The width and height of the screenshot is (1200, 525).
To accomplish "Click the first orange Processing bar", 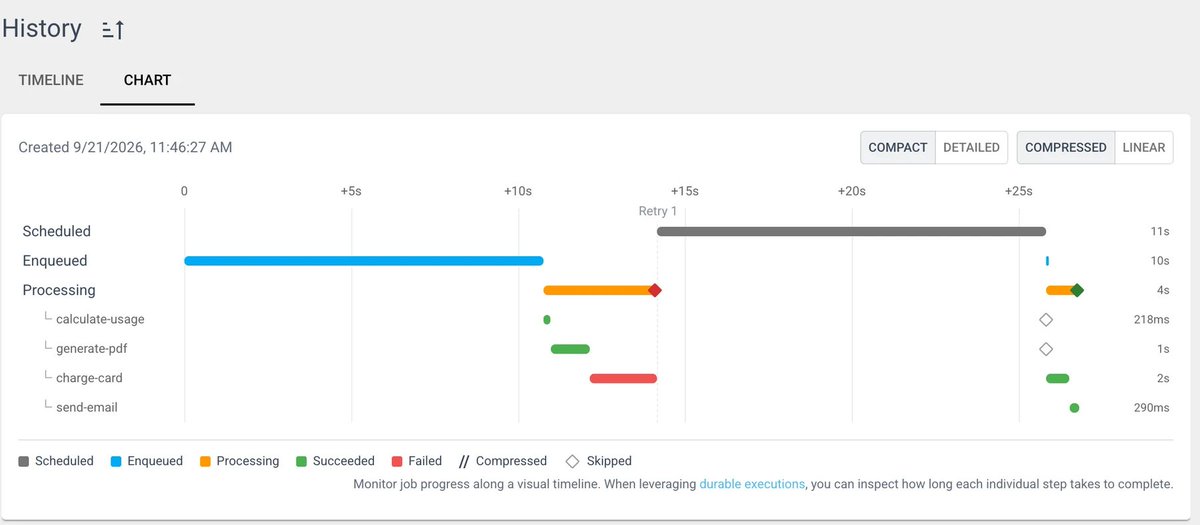I will [598, 290].
